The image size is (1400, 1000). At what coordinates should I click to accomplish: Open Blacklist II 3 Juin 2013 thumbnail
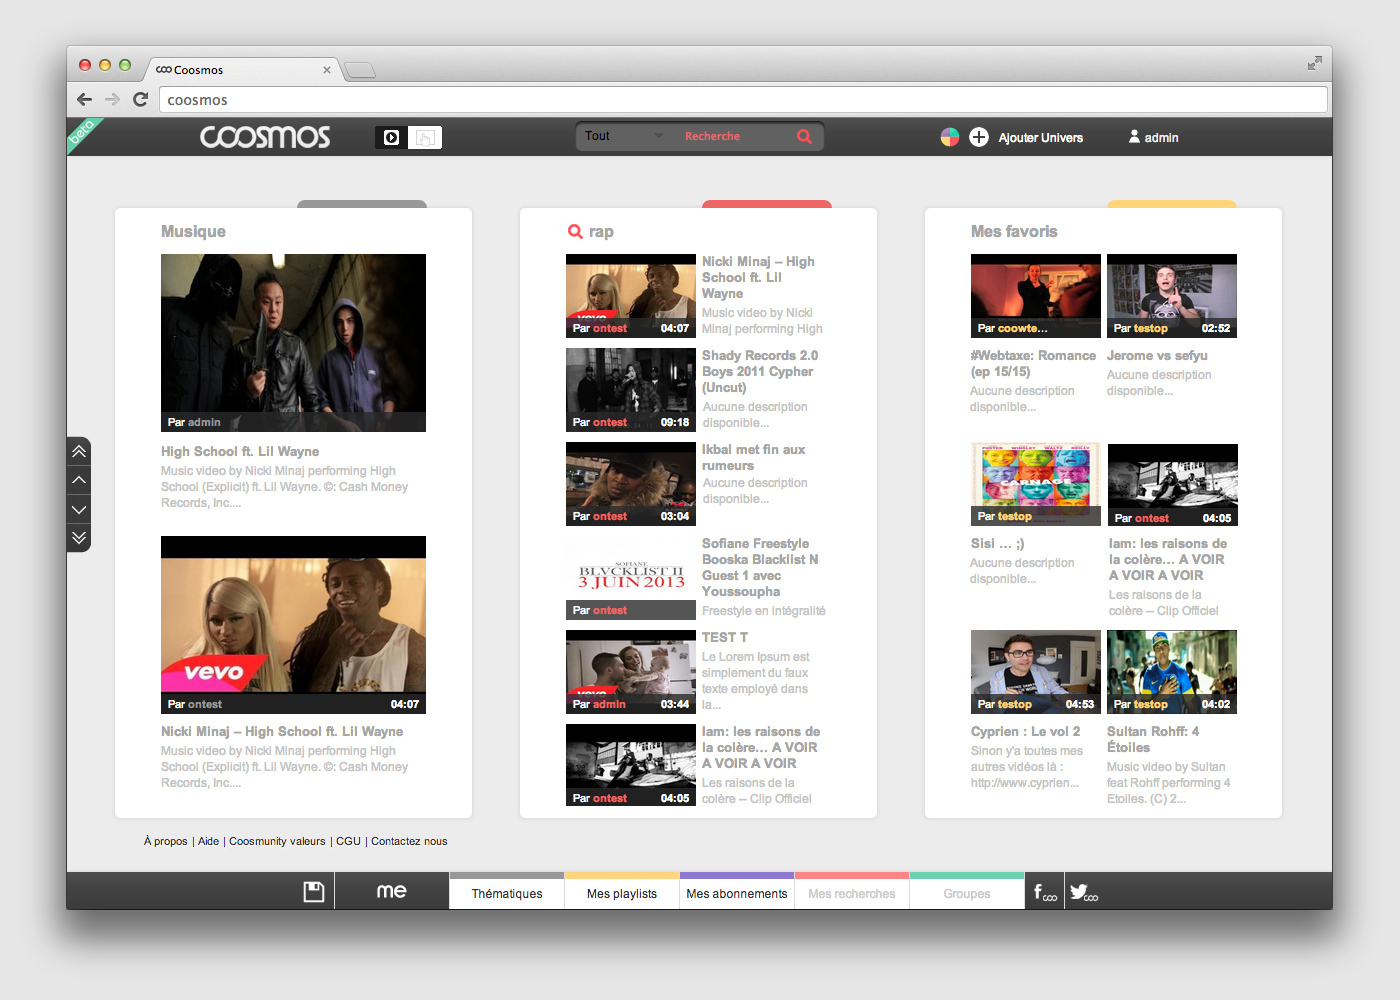coord(631,577)
